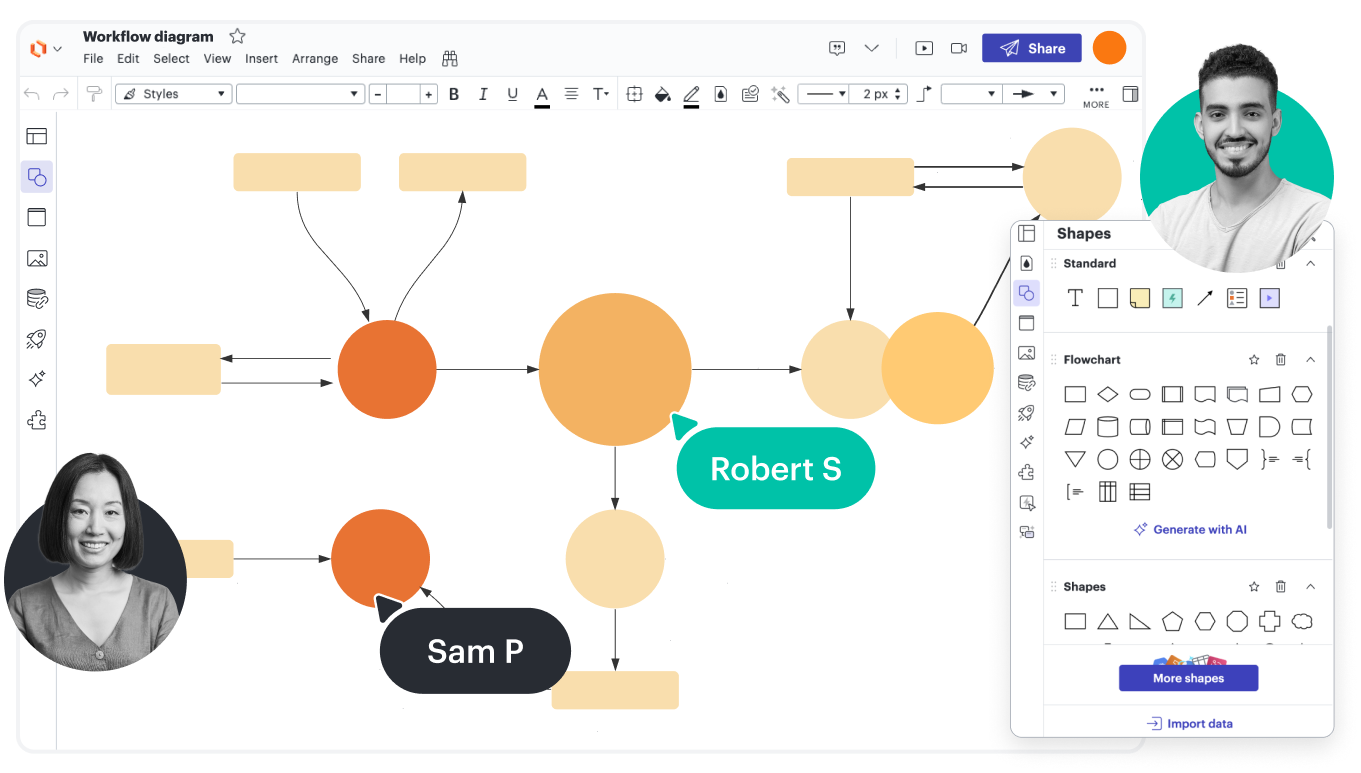Collapse the Flowchart section chevron
This screenshot has width=1361, height=773.
click(x=1310, y=360)
